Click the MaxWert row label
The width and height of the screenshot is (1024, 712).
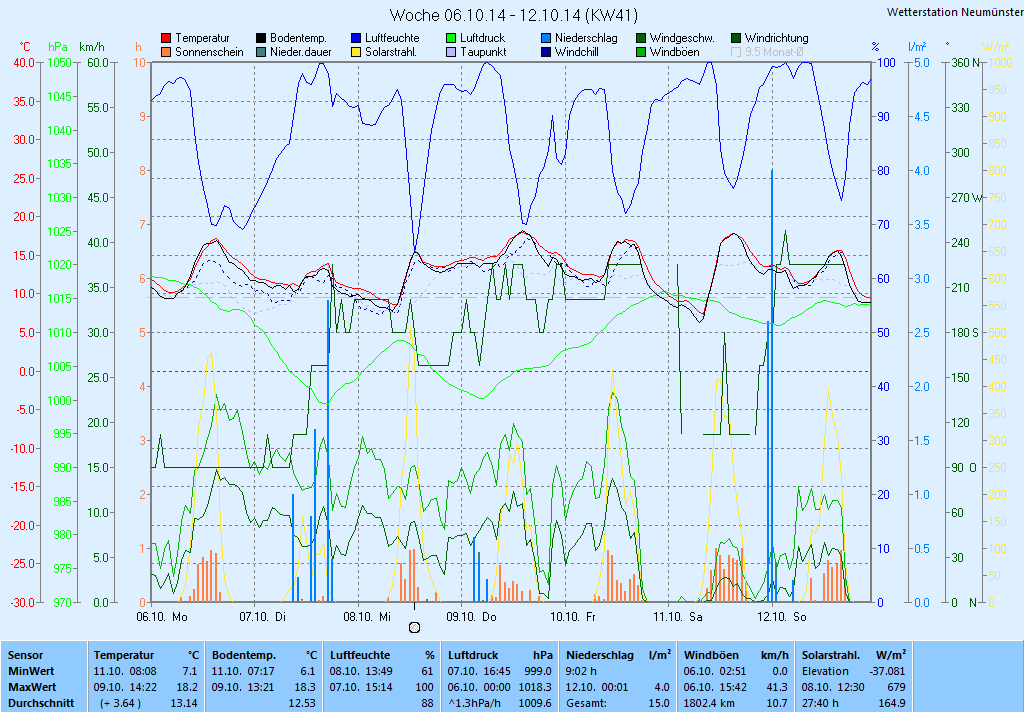point(32,688)
